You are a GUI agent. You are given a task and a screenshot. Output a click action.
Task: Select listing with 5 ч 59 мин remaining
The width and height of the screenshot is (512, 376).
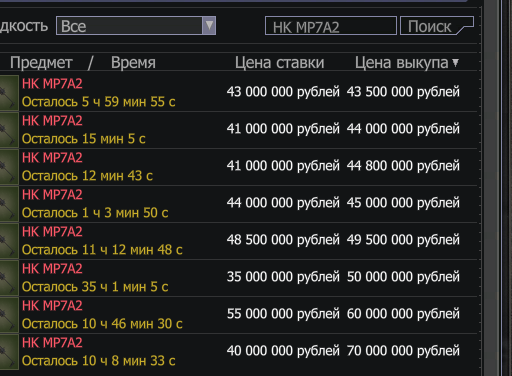[238, 92]
